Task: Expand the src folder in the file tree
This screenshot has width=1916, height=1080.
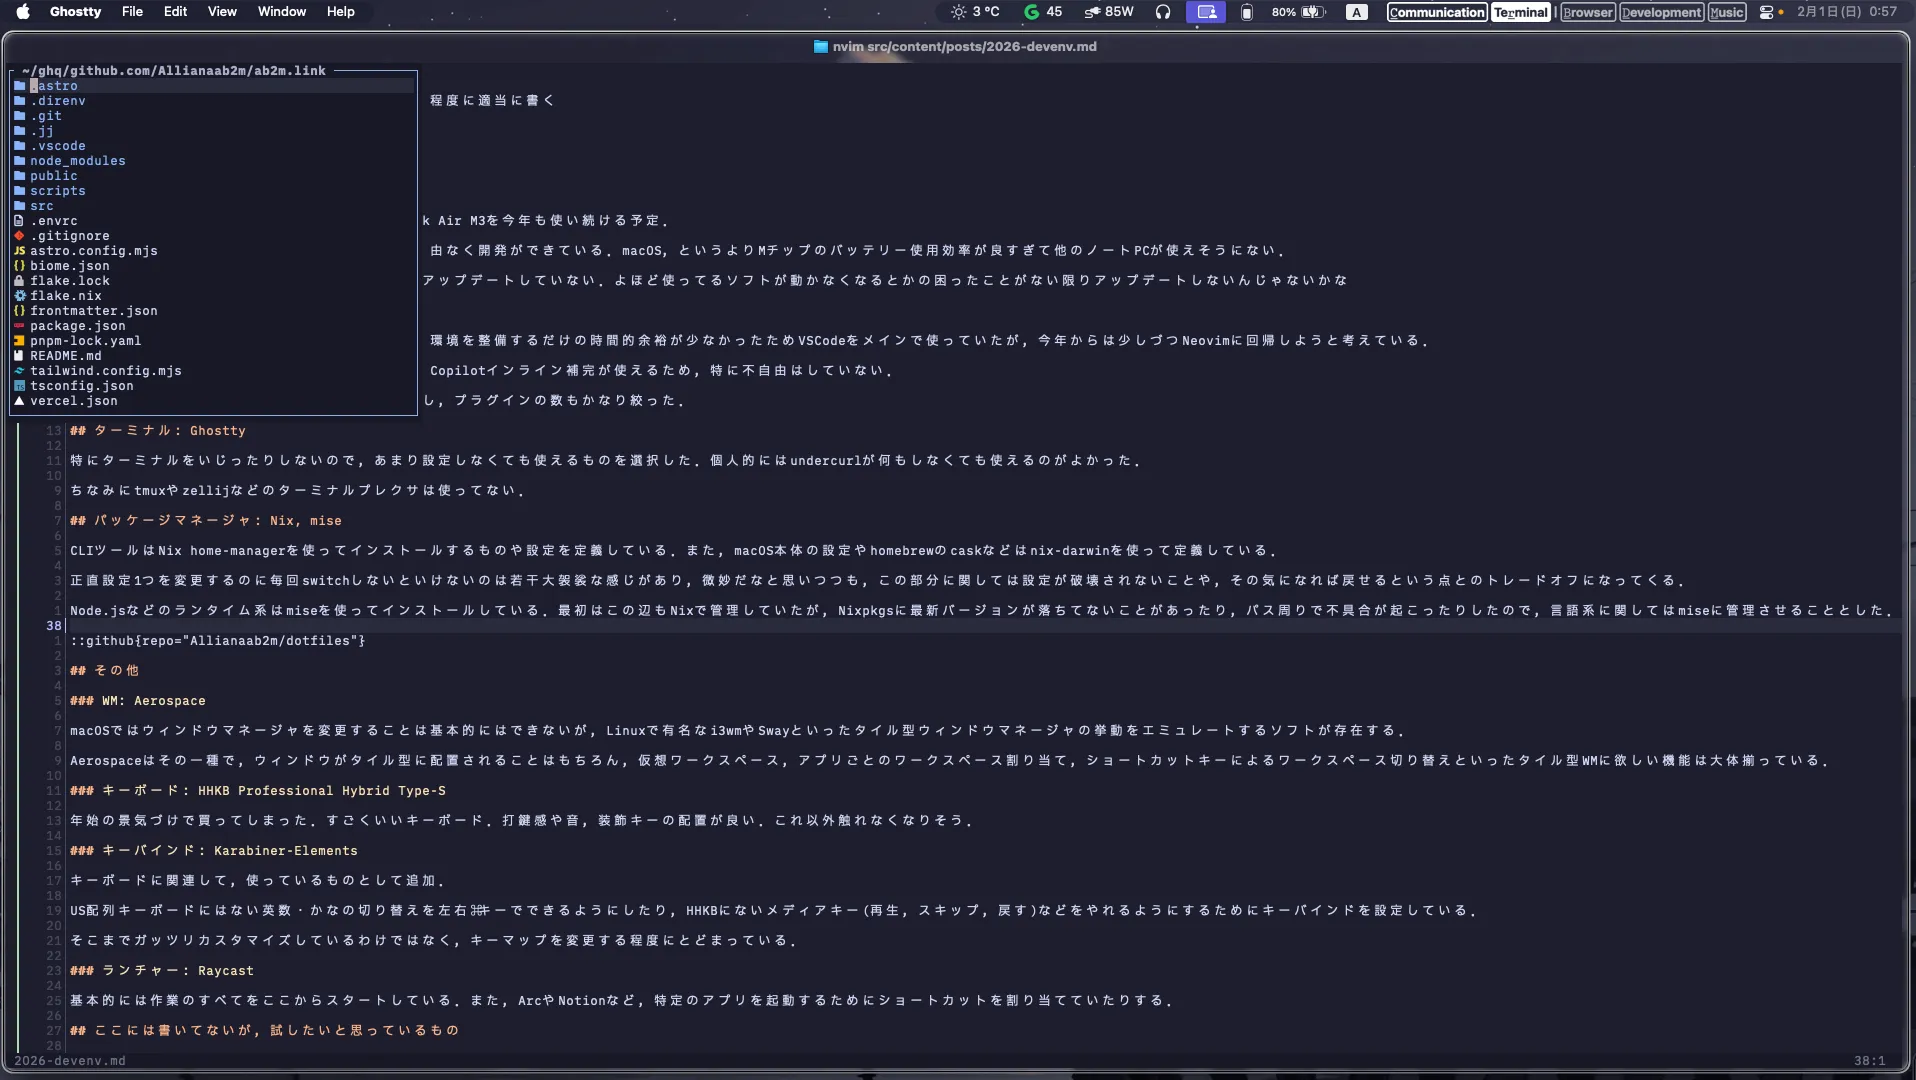Action: [42, 206]
